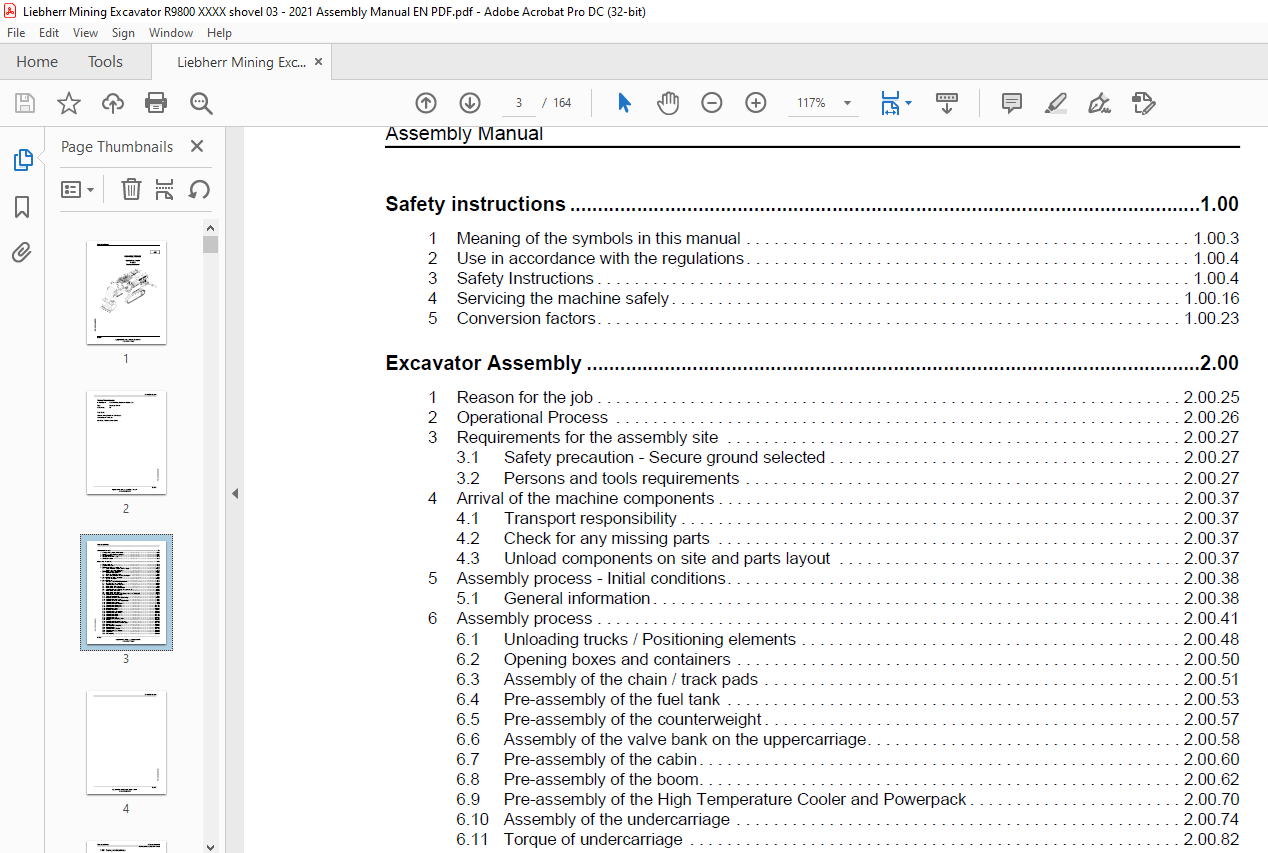Click 'Servicing the machine safely' entry
This screenshot has width=1268, height=853.
(x=563, y=298)
